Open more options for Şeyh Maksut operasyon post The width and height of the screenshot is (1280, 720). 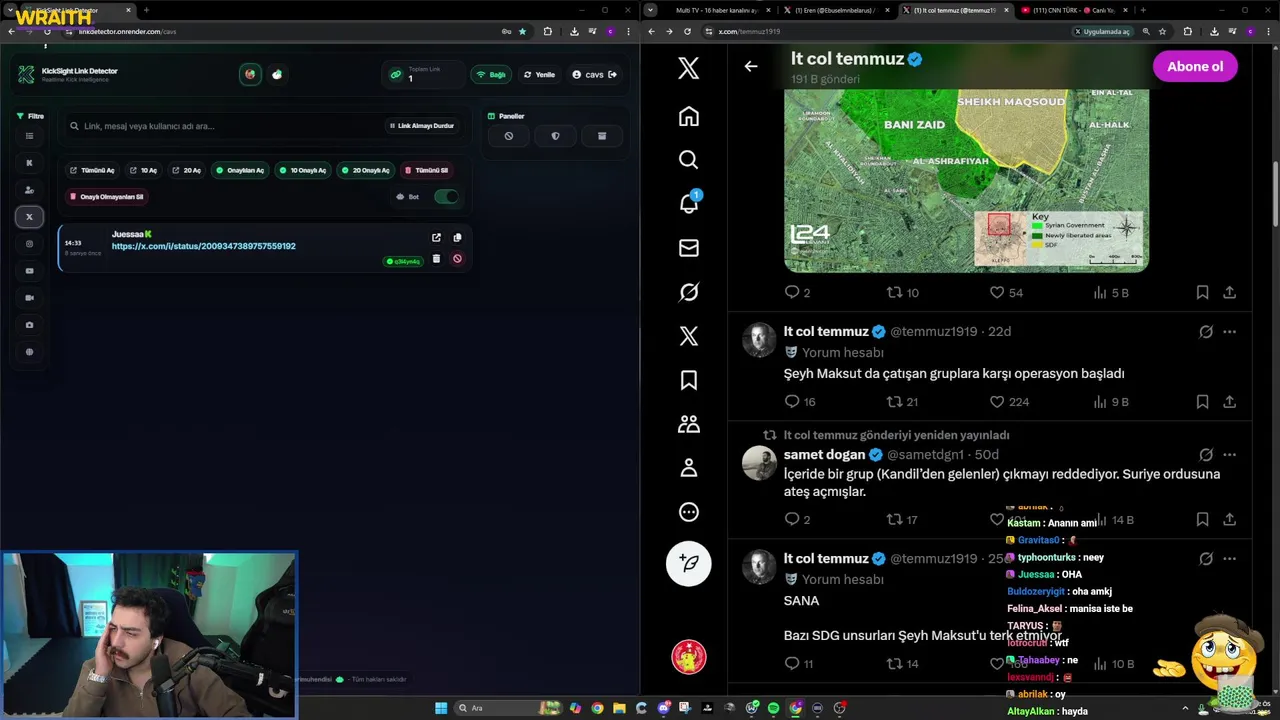(1230, 332)
